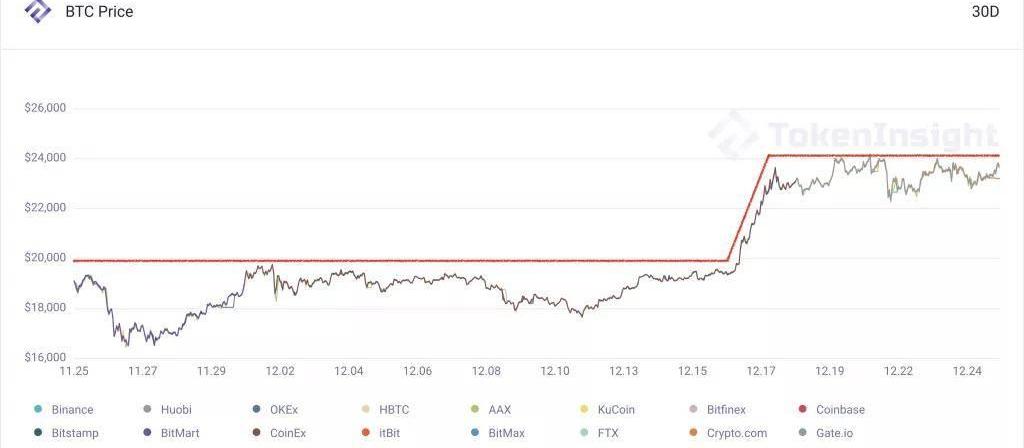Click the AAX legend dot
Viewport: 1024px width, 448px height.
(475, 409)
